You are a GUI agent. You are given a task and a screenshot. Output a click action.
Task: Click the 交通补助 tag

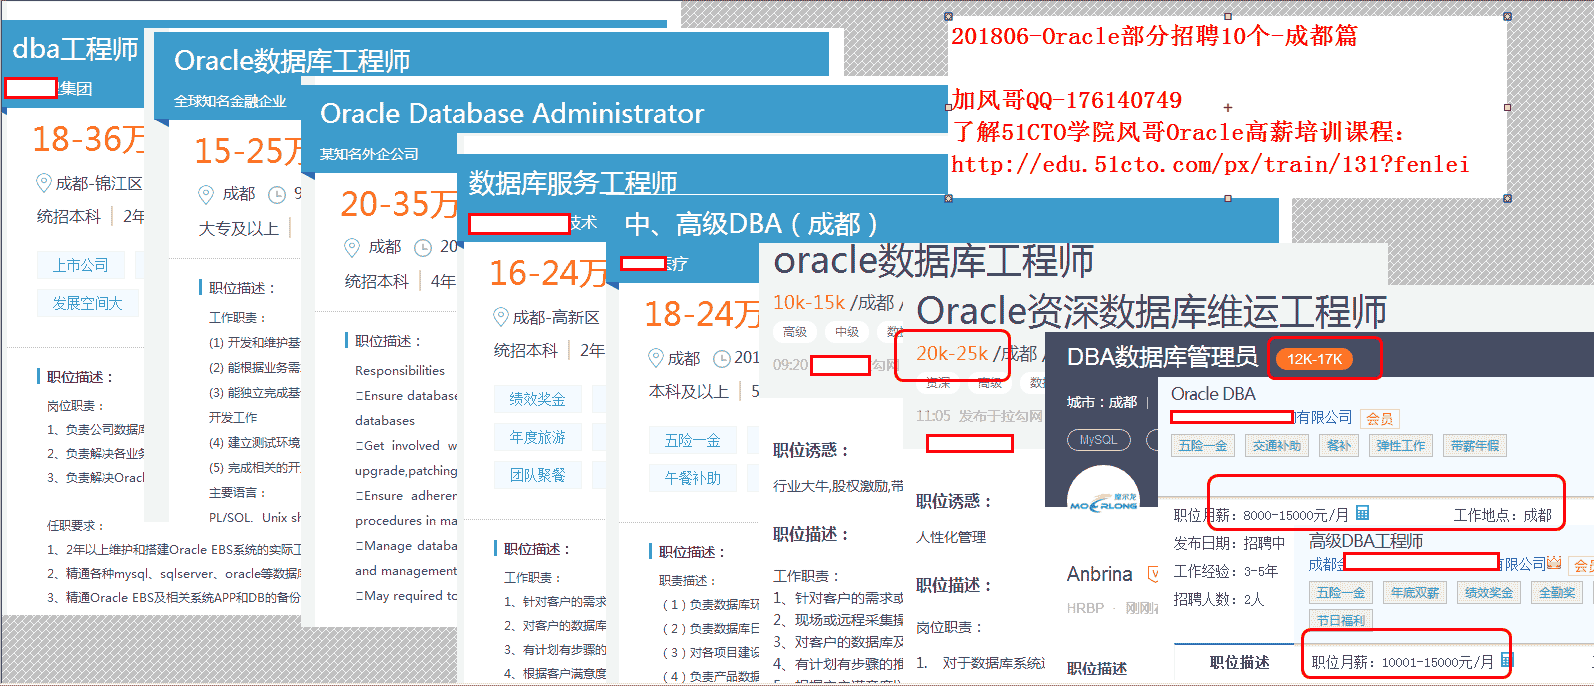pos(1277,446)
